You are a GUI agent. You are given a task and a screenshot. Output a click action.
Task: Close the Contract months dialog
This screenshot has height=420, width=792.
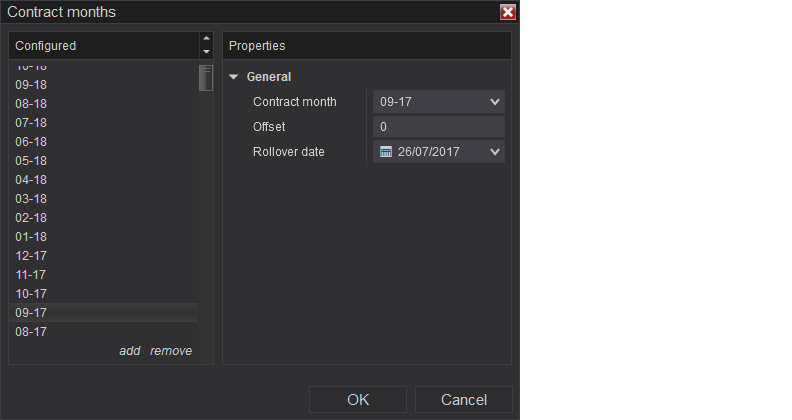tap(508, 12)
